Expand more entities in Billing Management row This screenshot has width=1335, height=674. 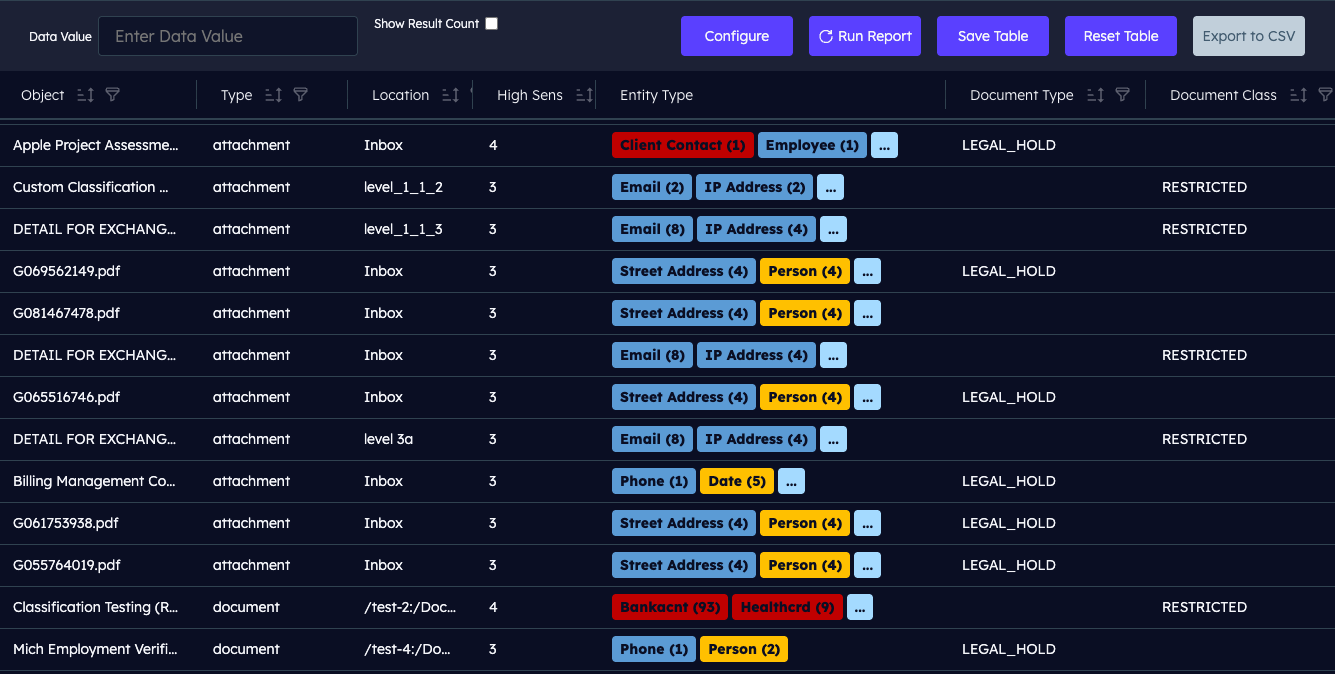coord(791,481)
